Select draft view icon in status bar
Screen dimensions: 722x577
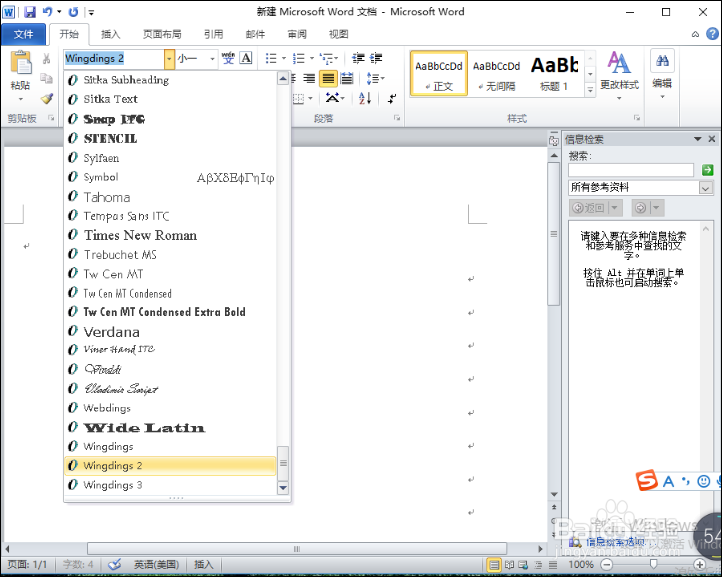[553, 565]
